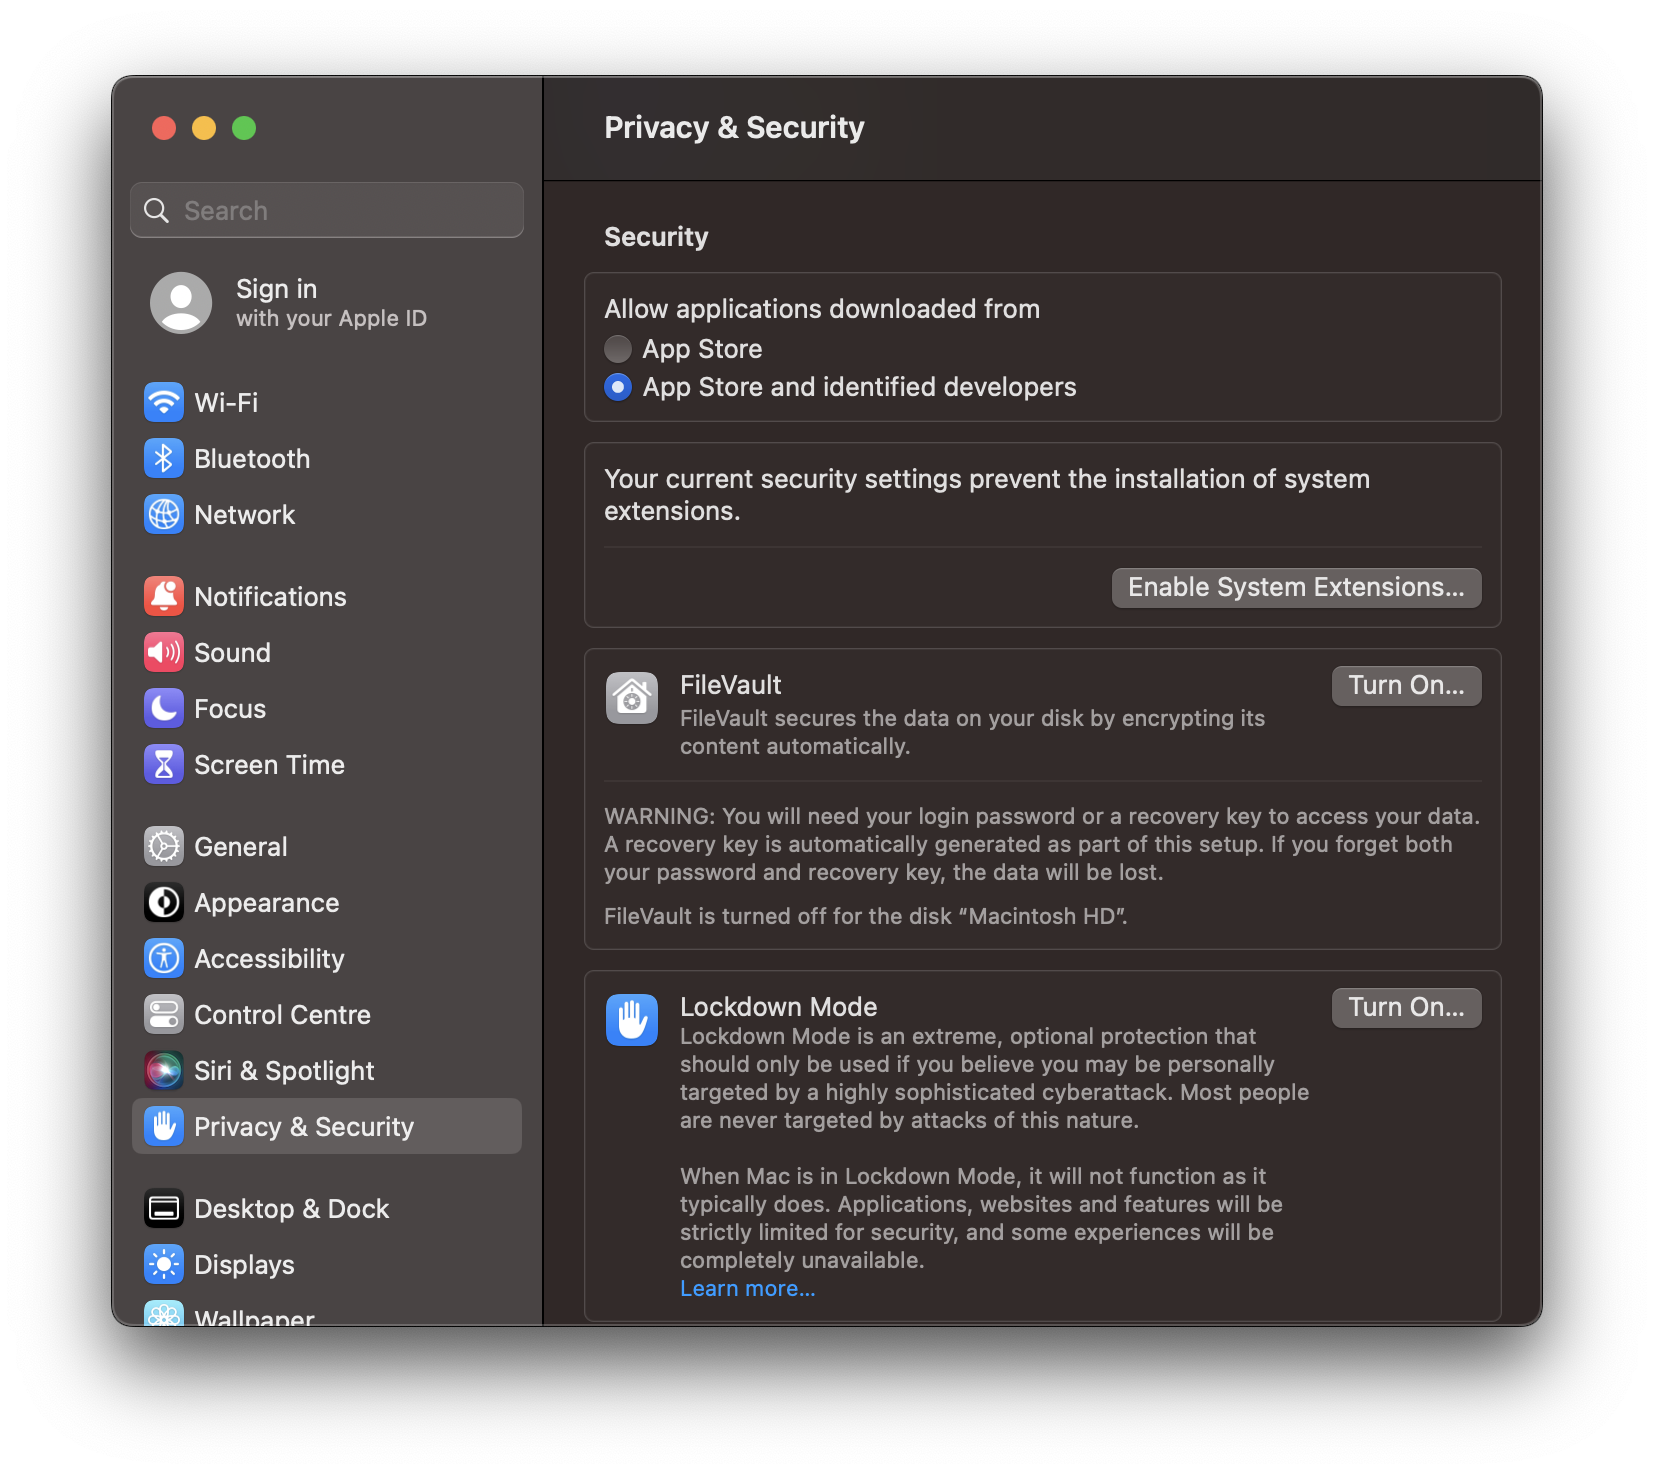The width and height of the screenshot is (1654, 1474).
Task: Click the Siri & Spotlight icon
Action: pos(164,1071)
